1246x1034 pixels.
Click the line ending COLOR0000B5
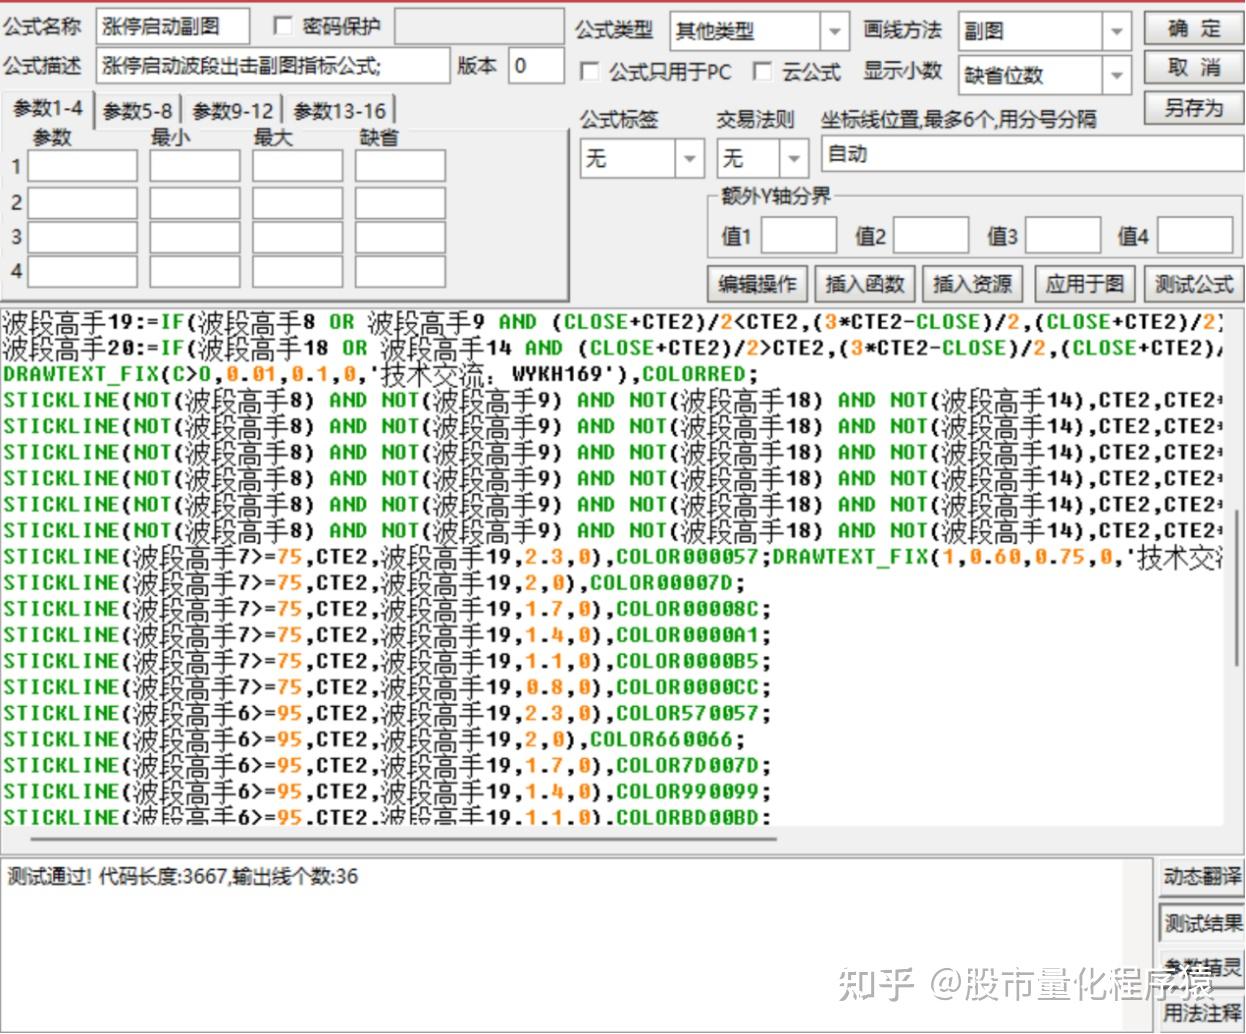tap(387, 661)
